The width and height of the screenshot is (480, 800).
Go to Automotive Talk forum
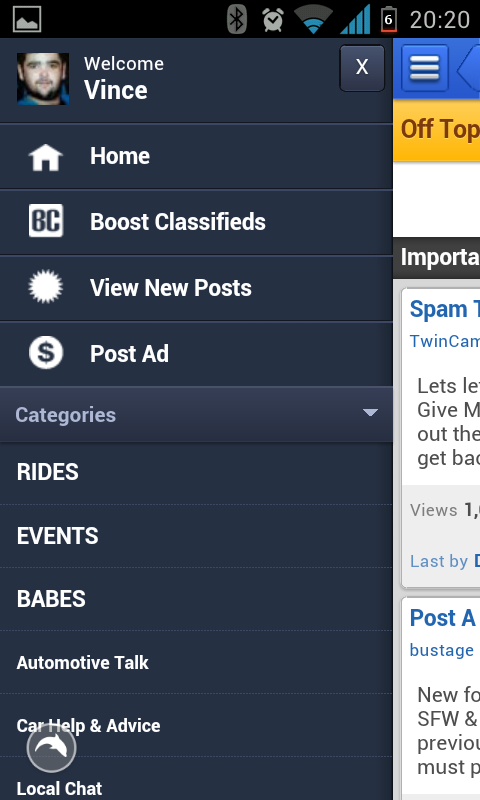[196, 662]
